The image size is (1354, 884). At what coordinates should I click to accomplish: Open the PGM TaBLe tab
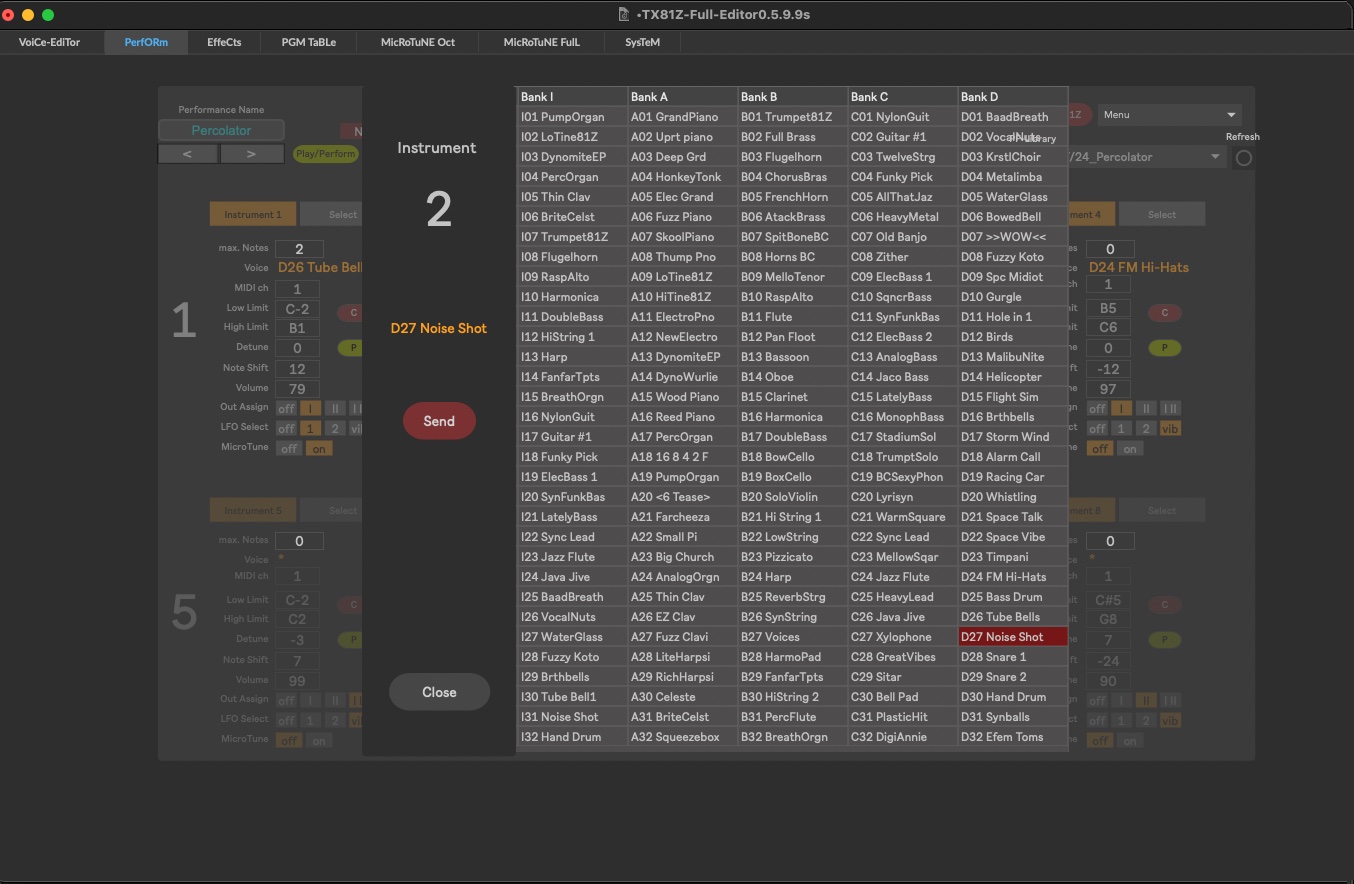click(x=309, y=42)
